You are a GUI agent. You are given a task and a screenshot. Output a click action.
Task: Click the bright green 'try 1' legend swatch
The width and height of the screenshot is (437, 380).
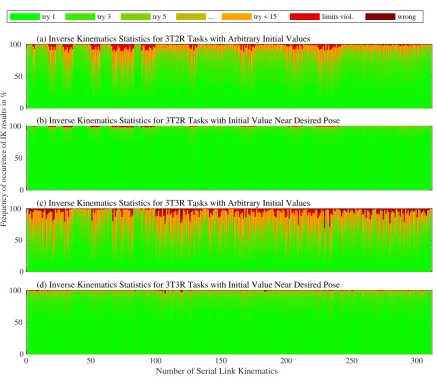pyautogui.click(x=25, y=16)
